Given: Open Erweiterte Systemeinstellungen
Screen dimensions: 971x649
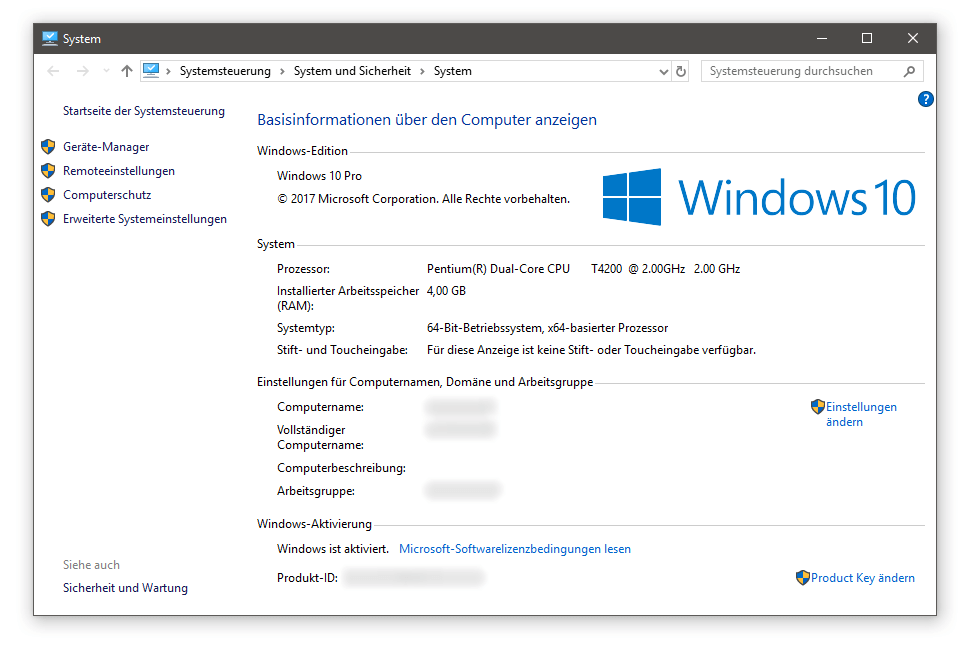Looking at the screenshot, I should (144, 219).
